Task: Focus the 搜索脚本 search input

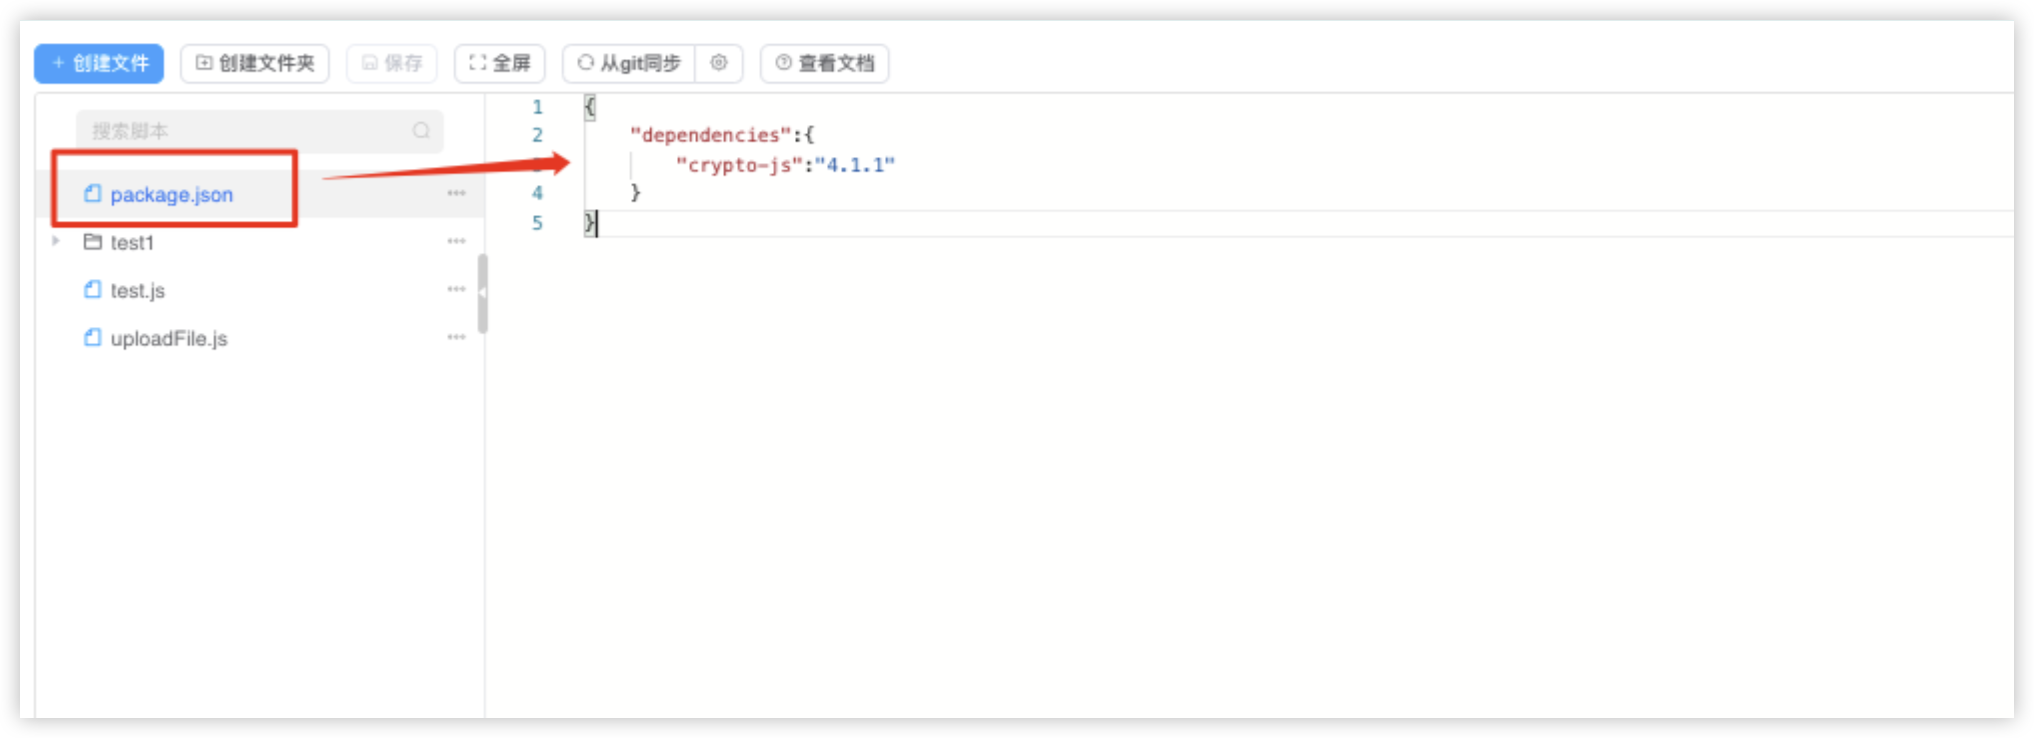Action: 245,131
